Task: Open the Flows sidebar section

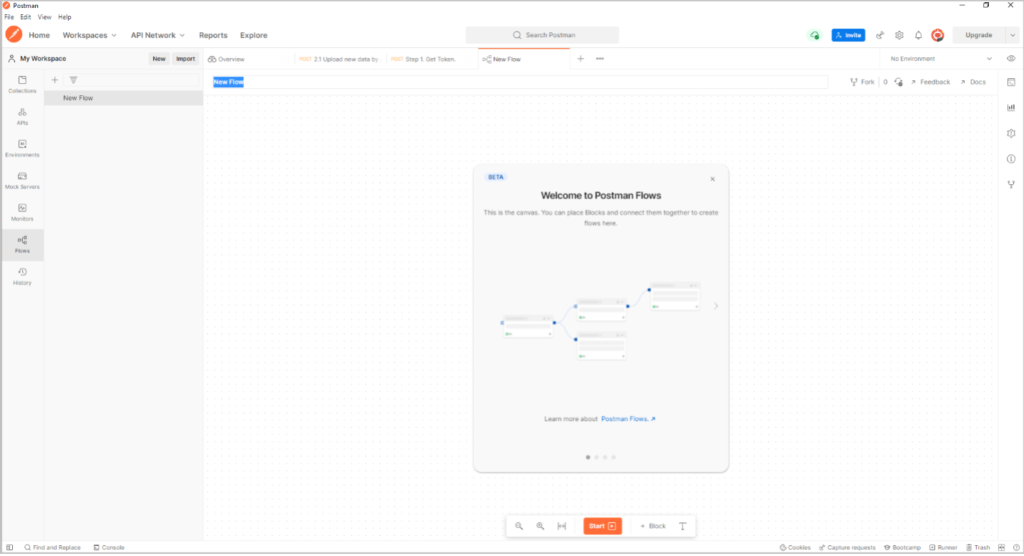Action: click(22, 243)
